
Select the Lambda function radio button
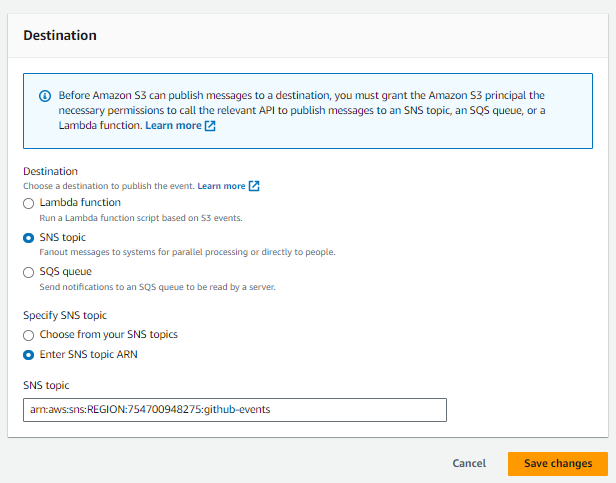click(x=28, y=203)
